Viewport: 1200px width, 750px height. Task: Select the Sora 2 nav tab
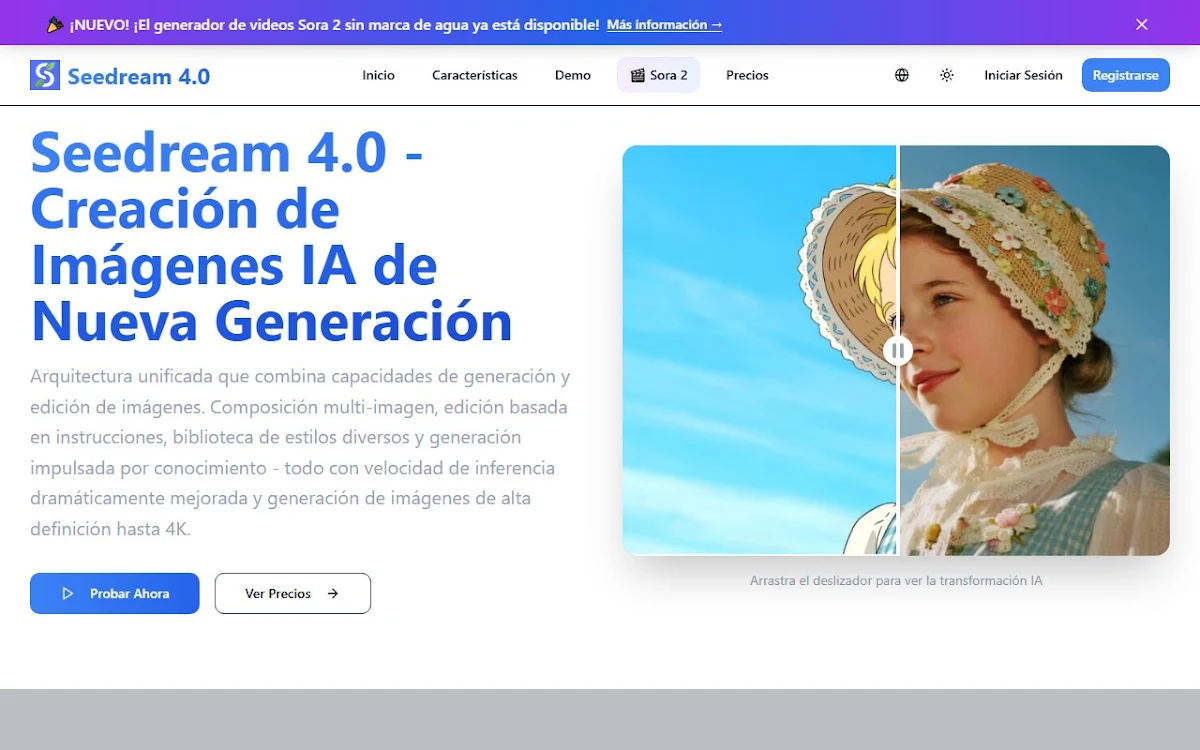[659, 75]
